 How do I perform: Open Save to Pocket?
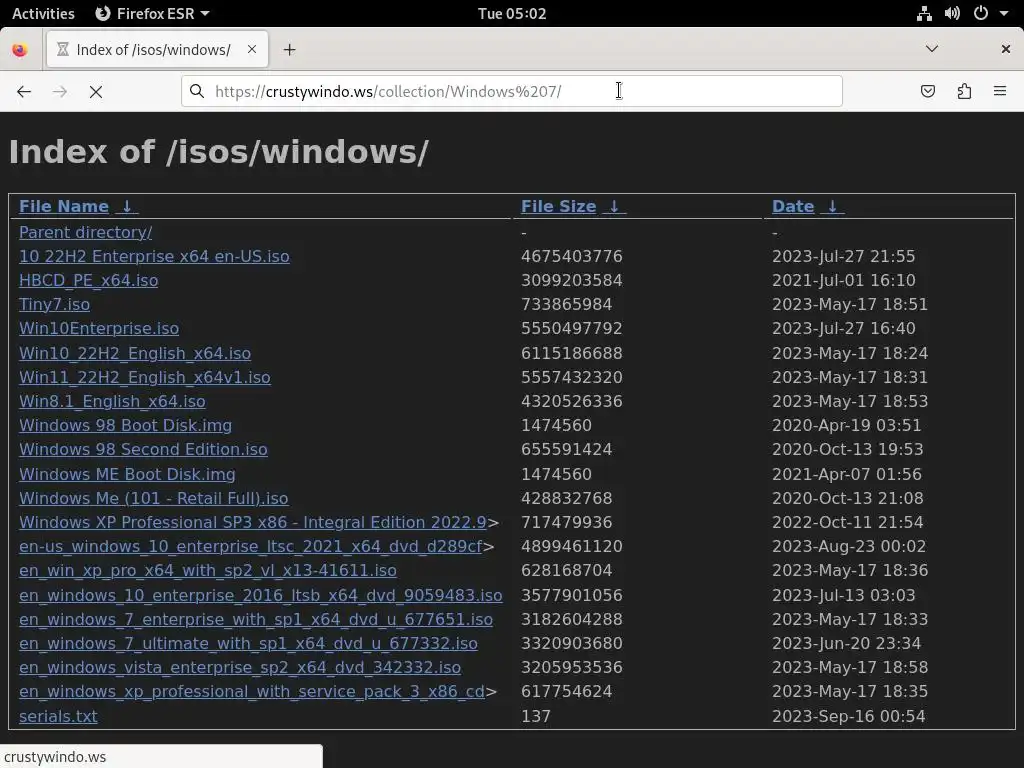(927, 91)
